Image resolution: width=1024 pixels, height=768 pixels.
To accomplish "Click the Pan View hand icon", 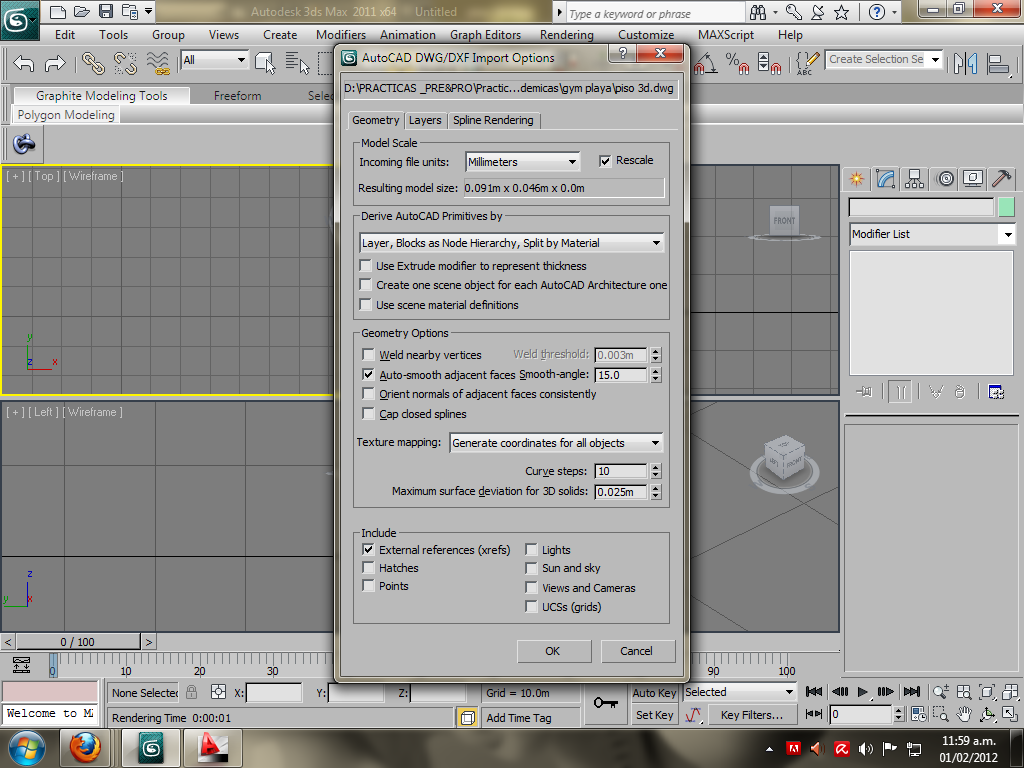I will [964, 714].
